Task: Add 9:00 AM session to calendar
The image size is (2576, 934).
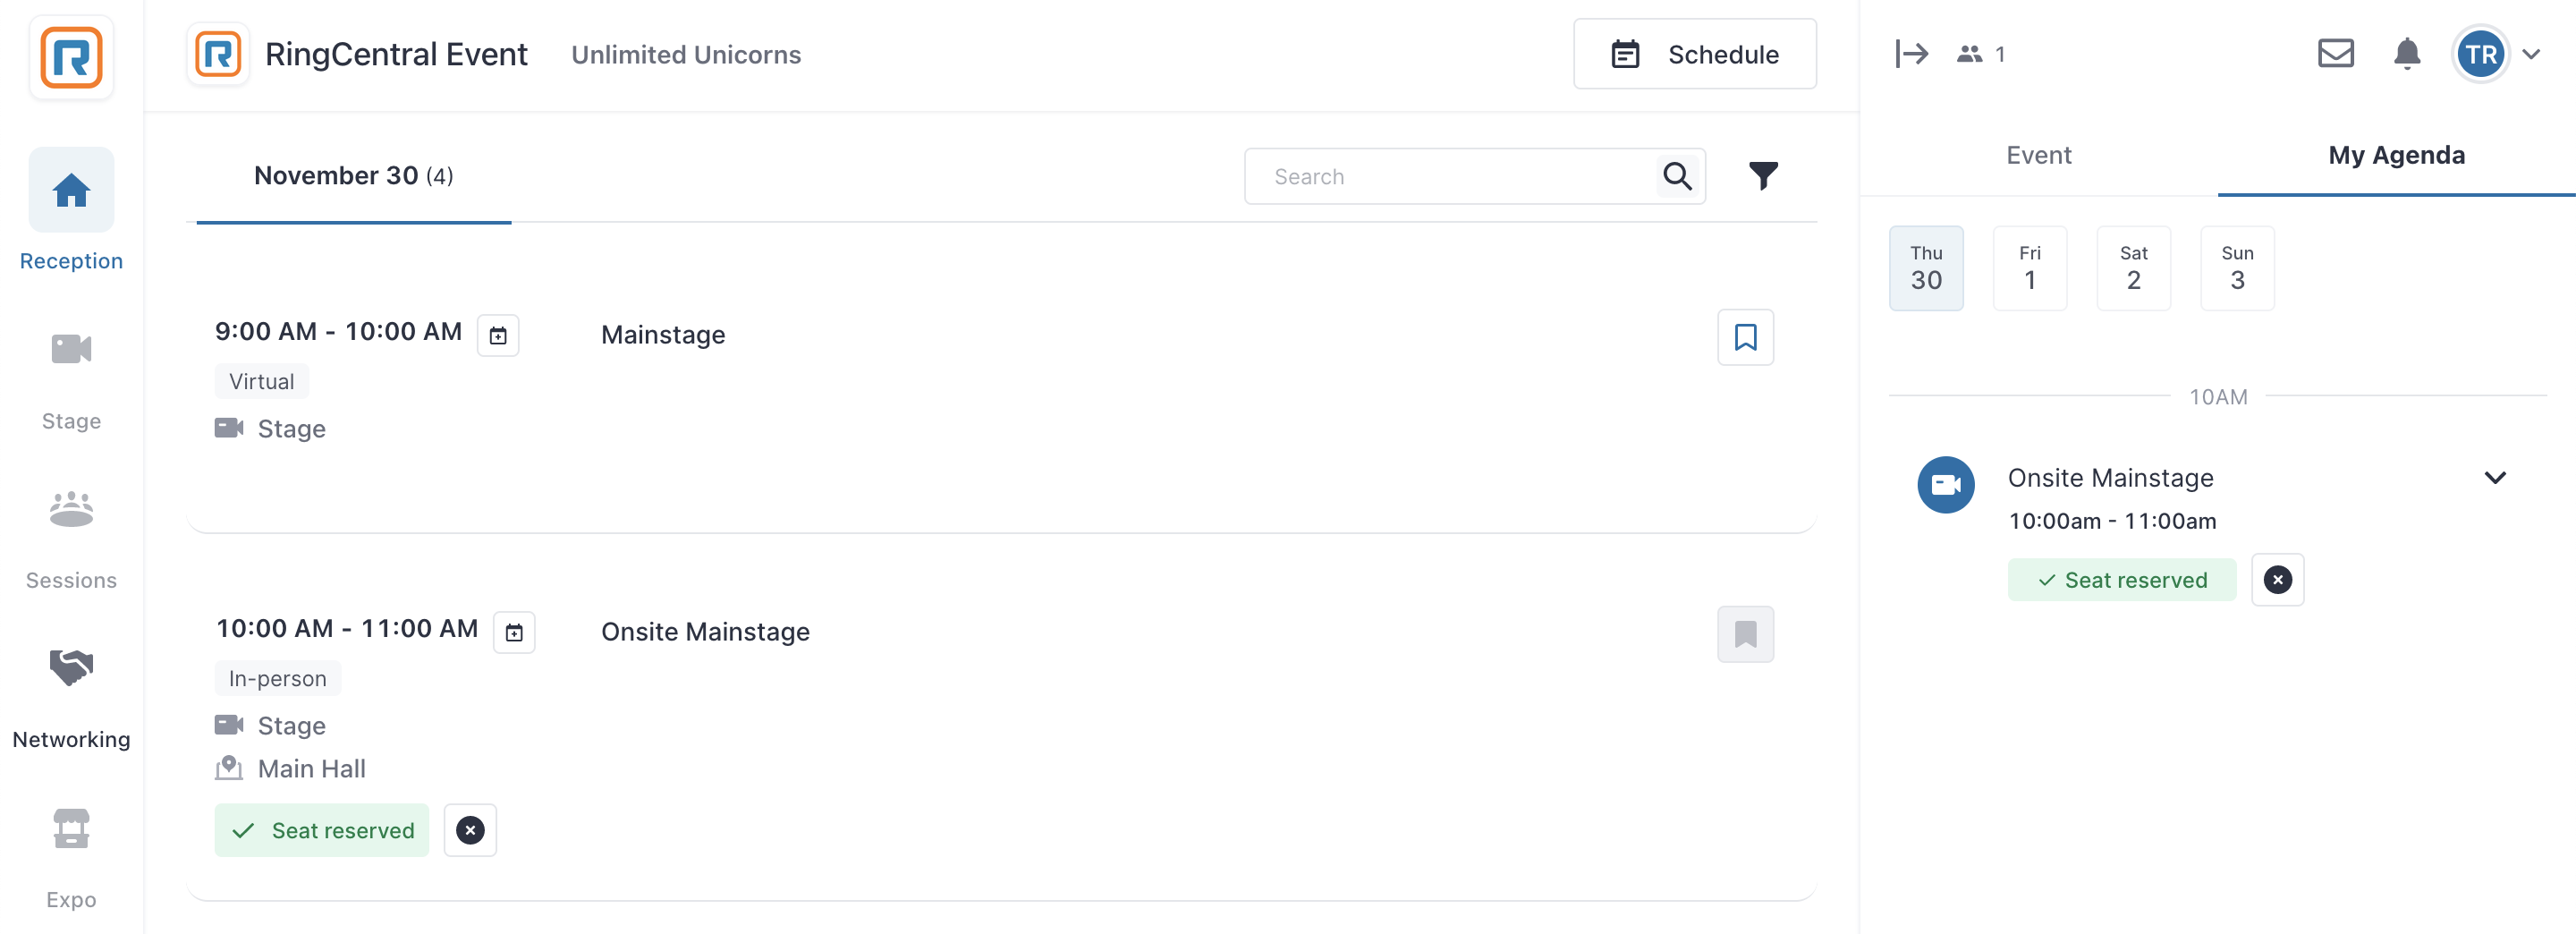Action: (x=498, y=336)
